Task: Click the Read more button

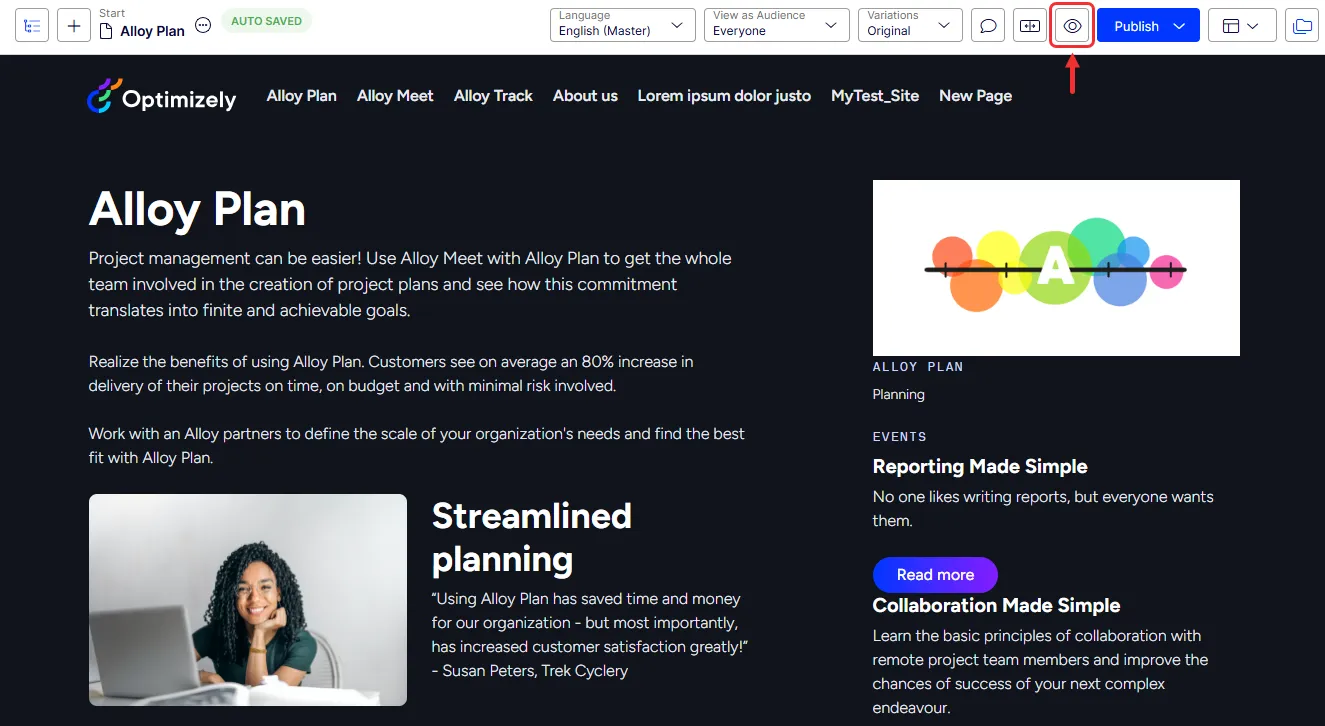Action: 935,575
